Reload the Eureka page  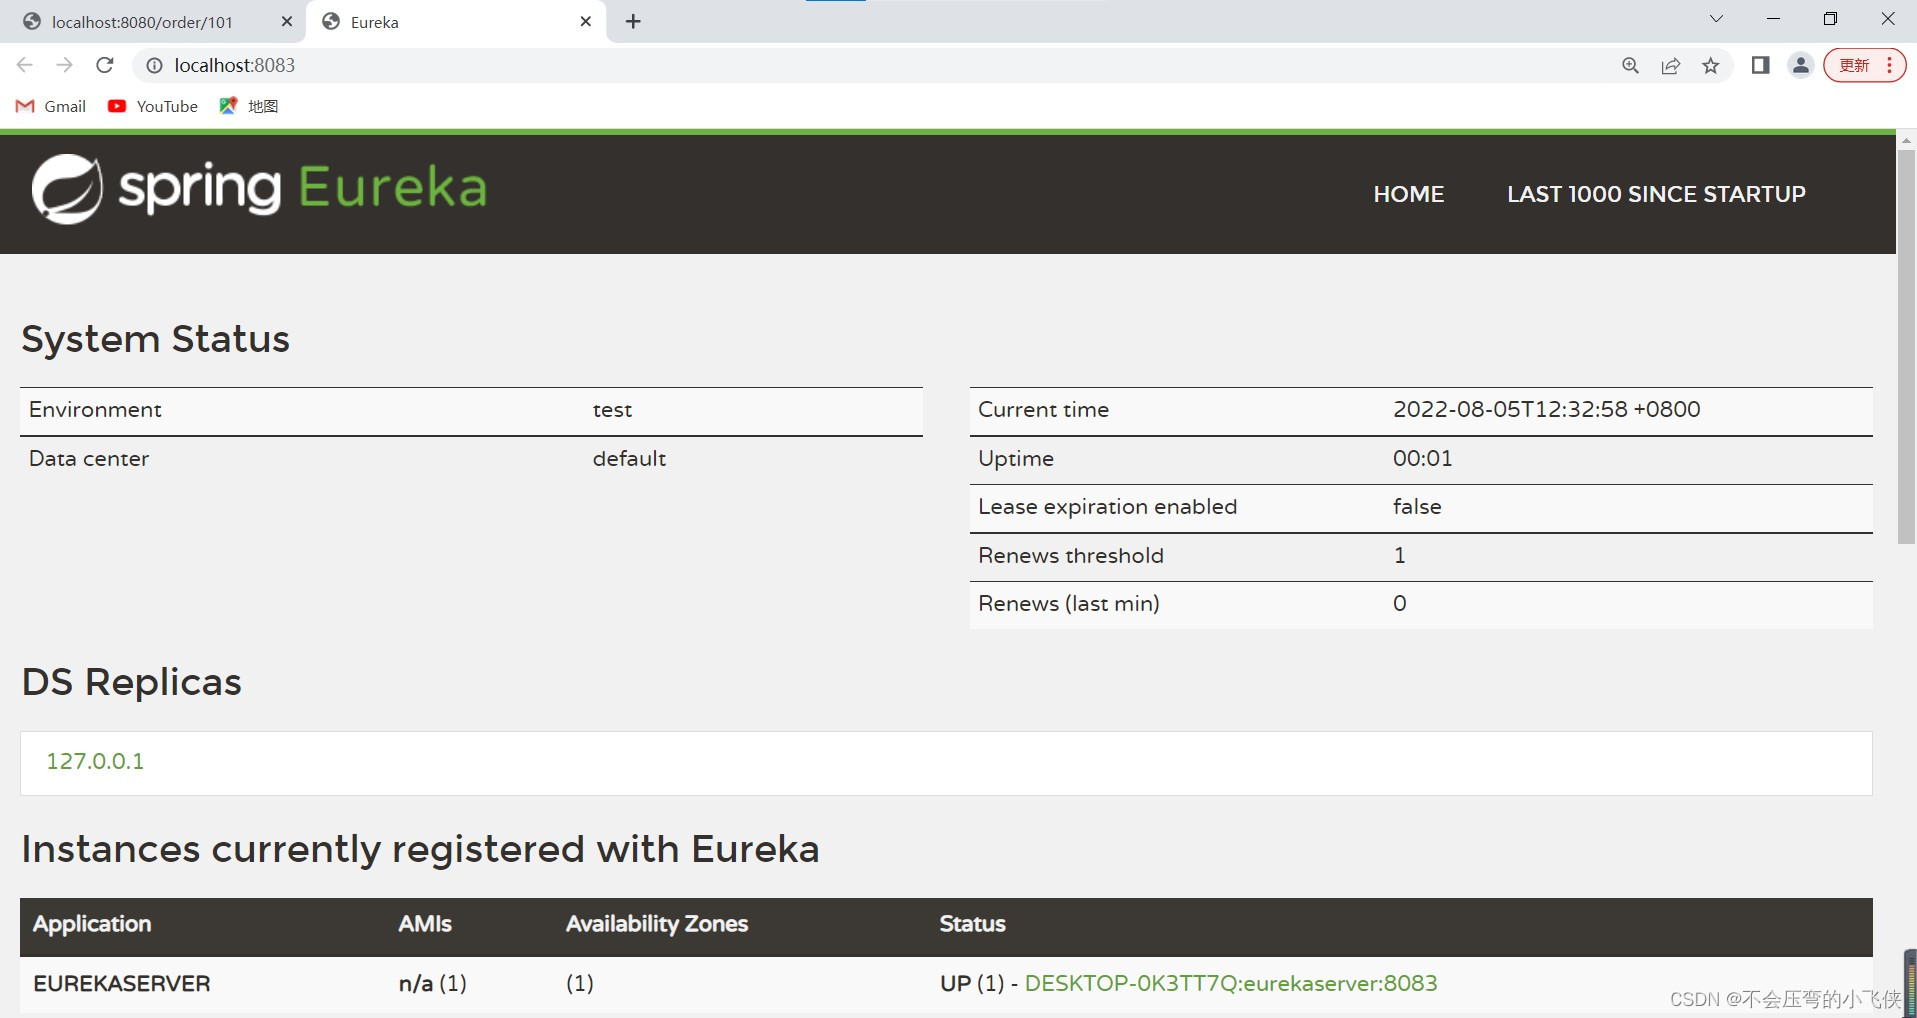tap(105, 65)
